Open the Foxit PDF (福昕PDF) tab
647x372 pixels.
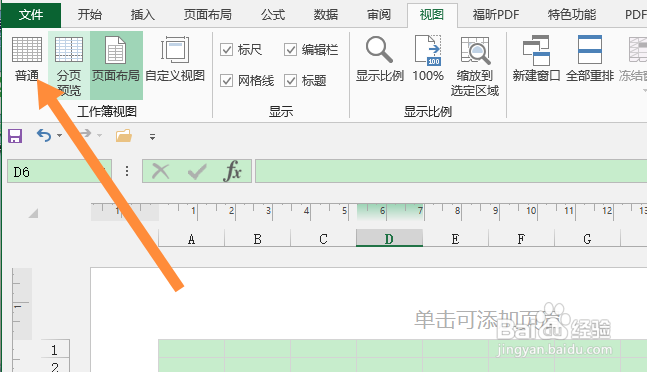[496, 15]
